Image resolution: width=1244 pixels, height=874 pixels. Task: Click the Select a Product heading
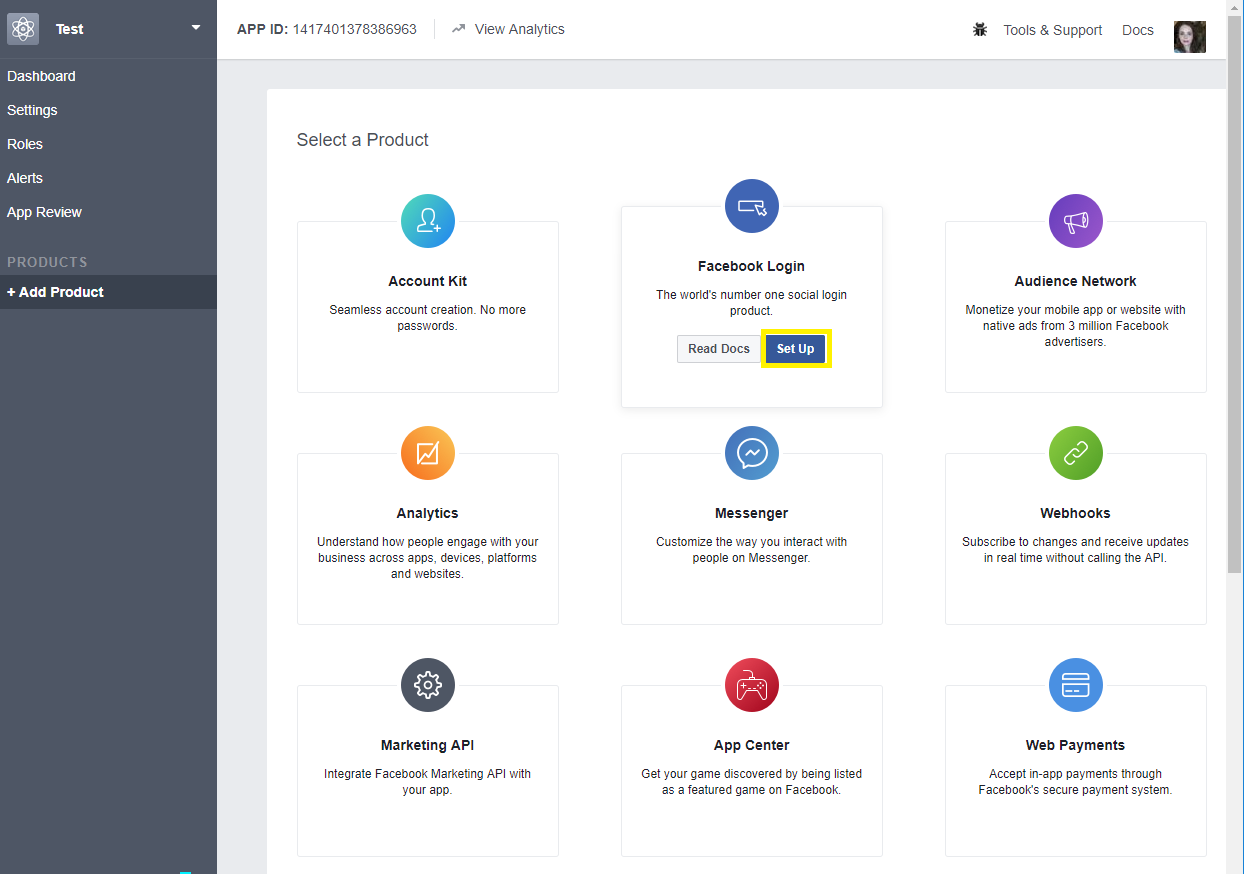click(363, 140)
